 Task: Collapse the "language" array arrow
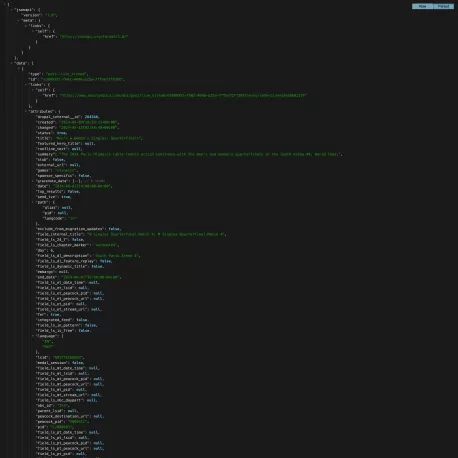click(33, 336)
